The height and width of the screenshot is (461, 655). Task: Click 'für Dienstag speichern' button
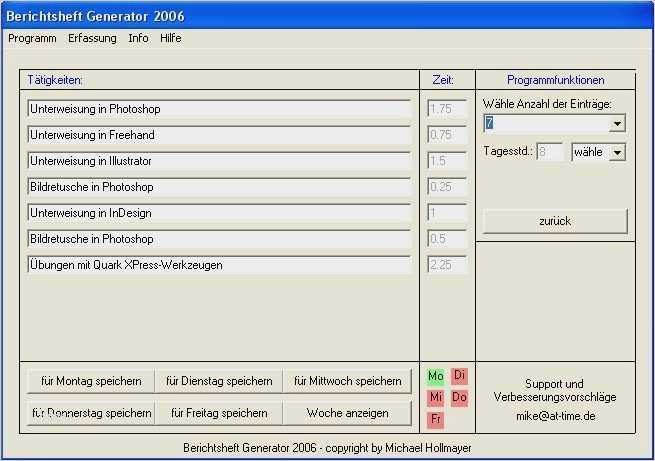click(219, 381)
